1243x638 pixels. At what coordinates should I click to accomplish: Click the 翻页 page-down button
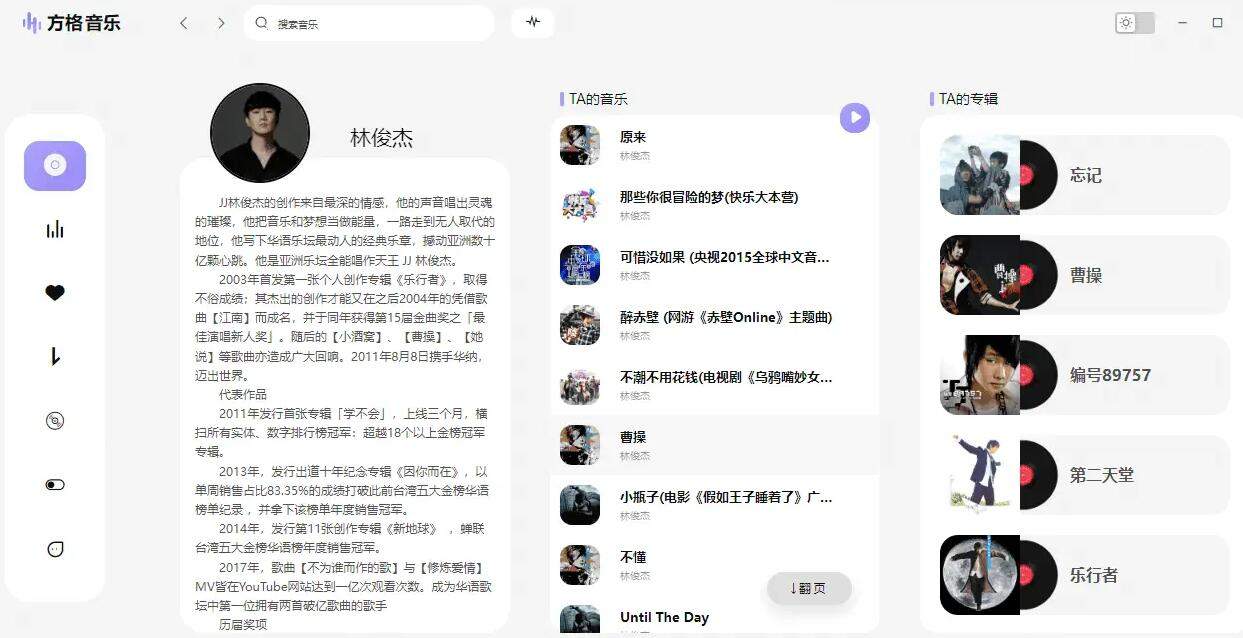pyautogui.click(x=808, y=588)
